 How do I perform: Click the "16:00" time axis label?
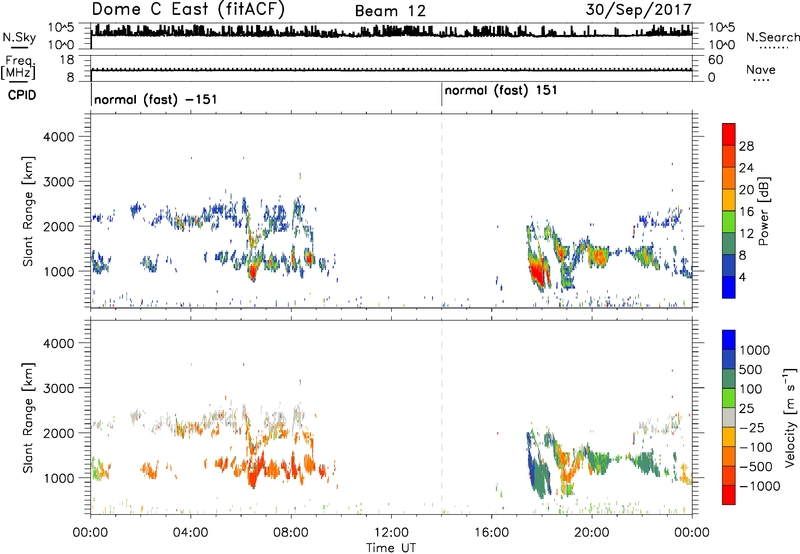pyautogui.click(x=491, y=533)
